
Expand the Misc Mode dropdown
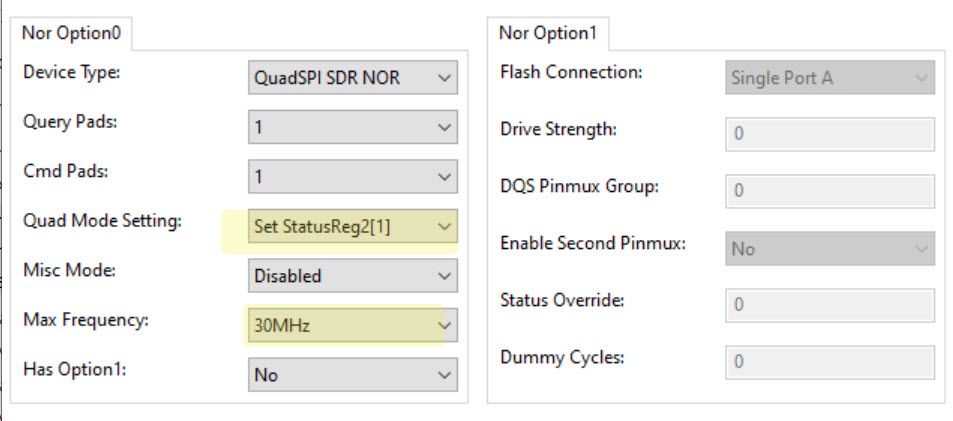(x=353, y=276)
